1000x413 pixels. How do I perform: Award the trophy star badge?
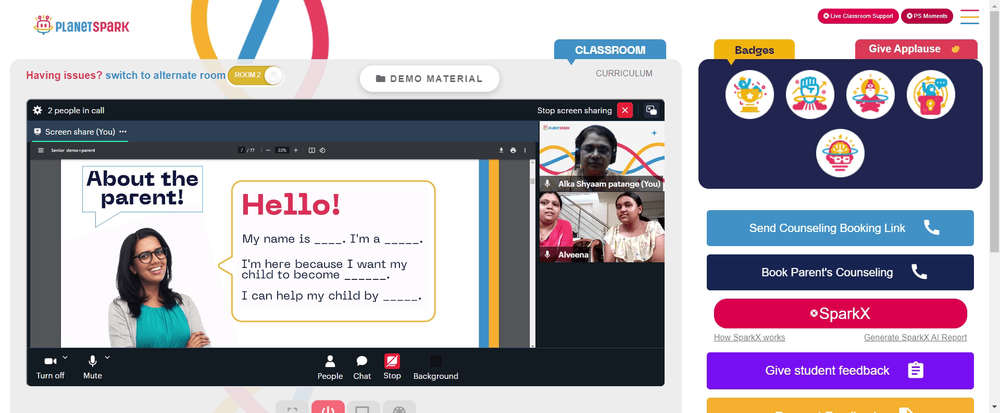tap(749, 94)
